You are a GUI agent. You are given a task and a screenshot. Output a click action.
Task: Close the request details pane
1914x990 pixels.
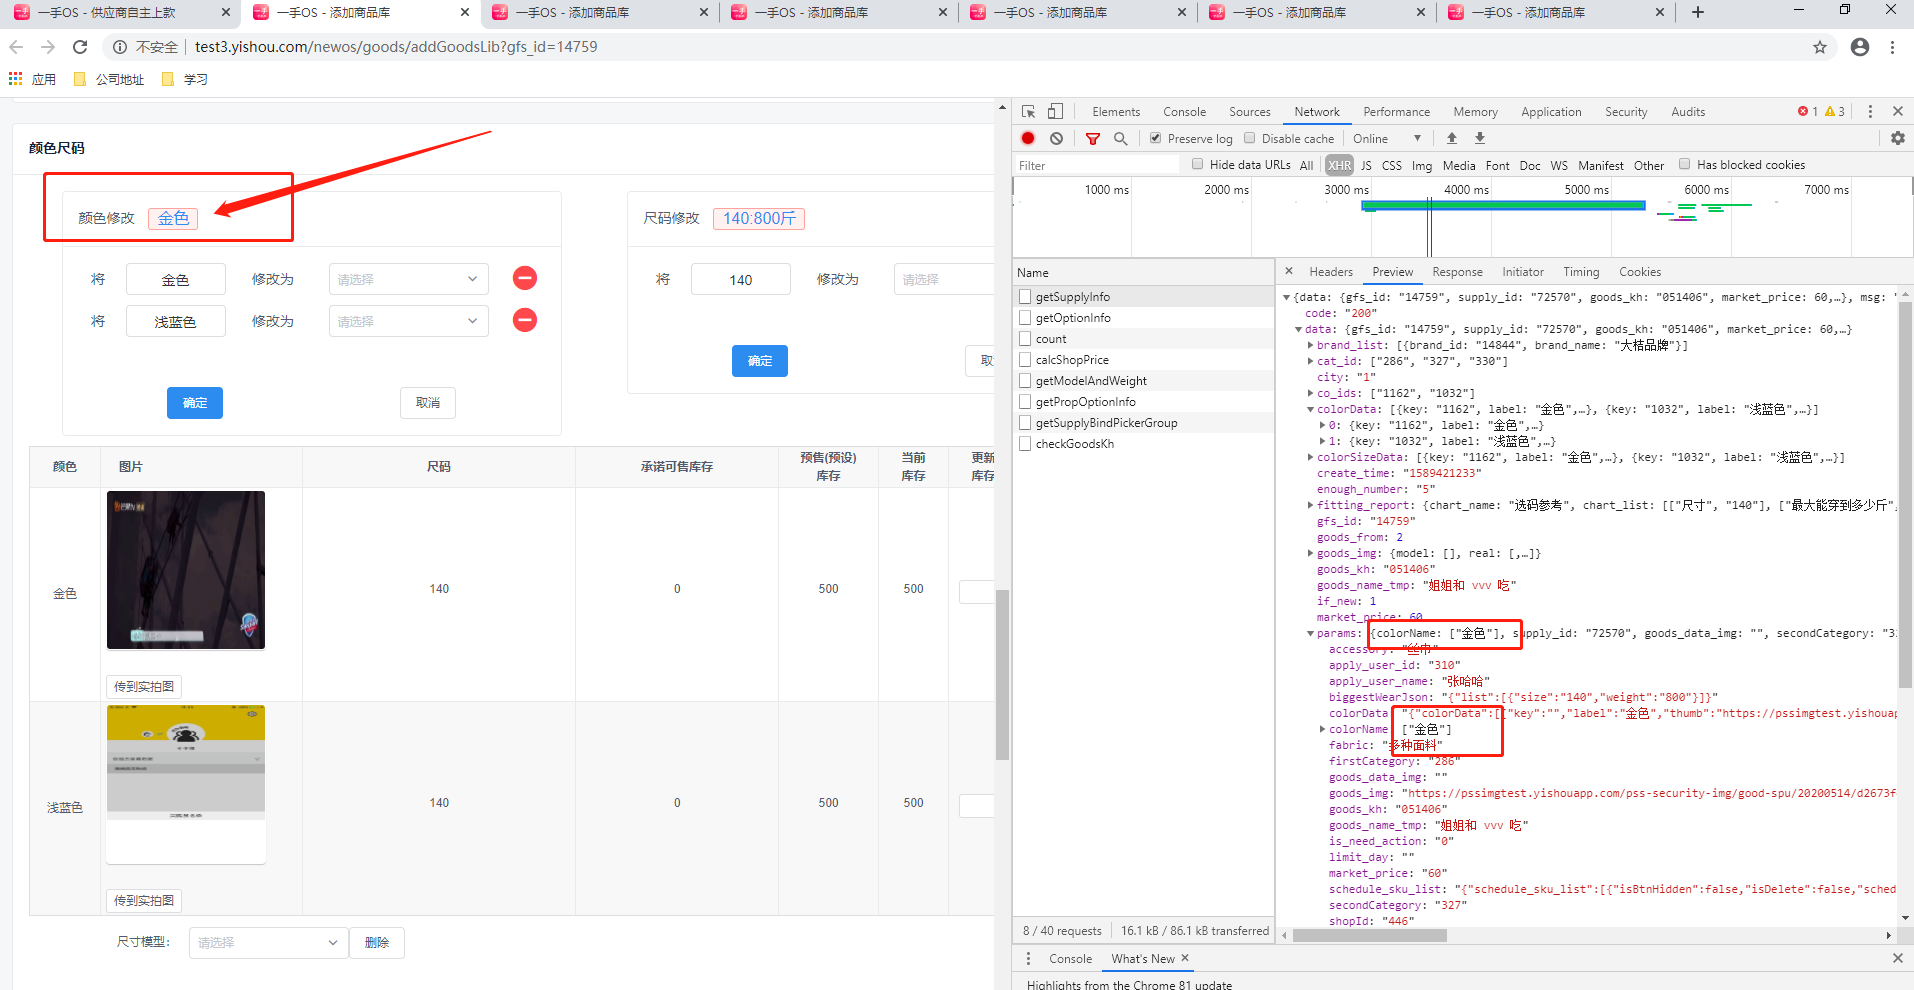(x=1289, y=271)
